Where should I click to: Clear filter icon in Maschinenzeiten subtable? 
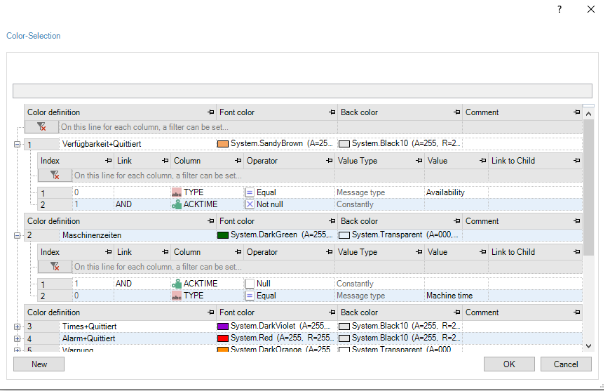(55, 267)
